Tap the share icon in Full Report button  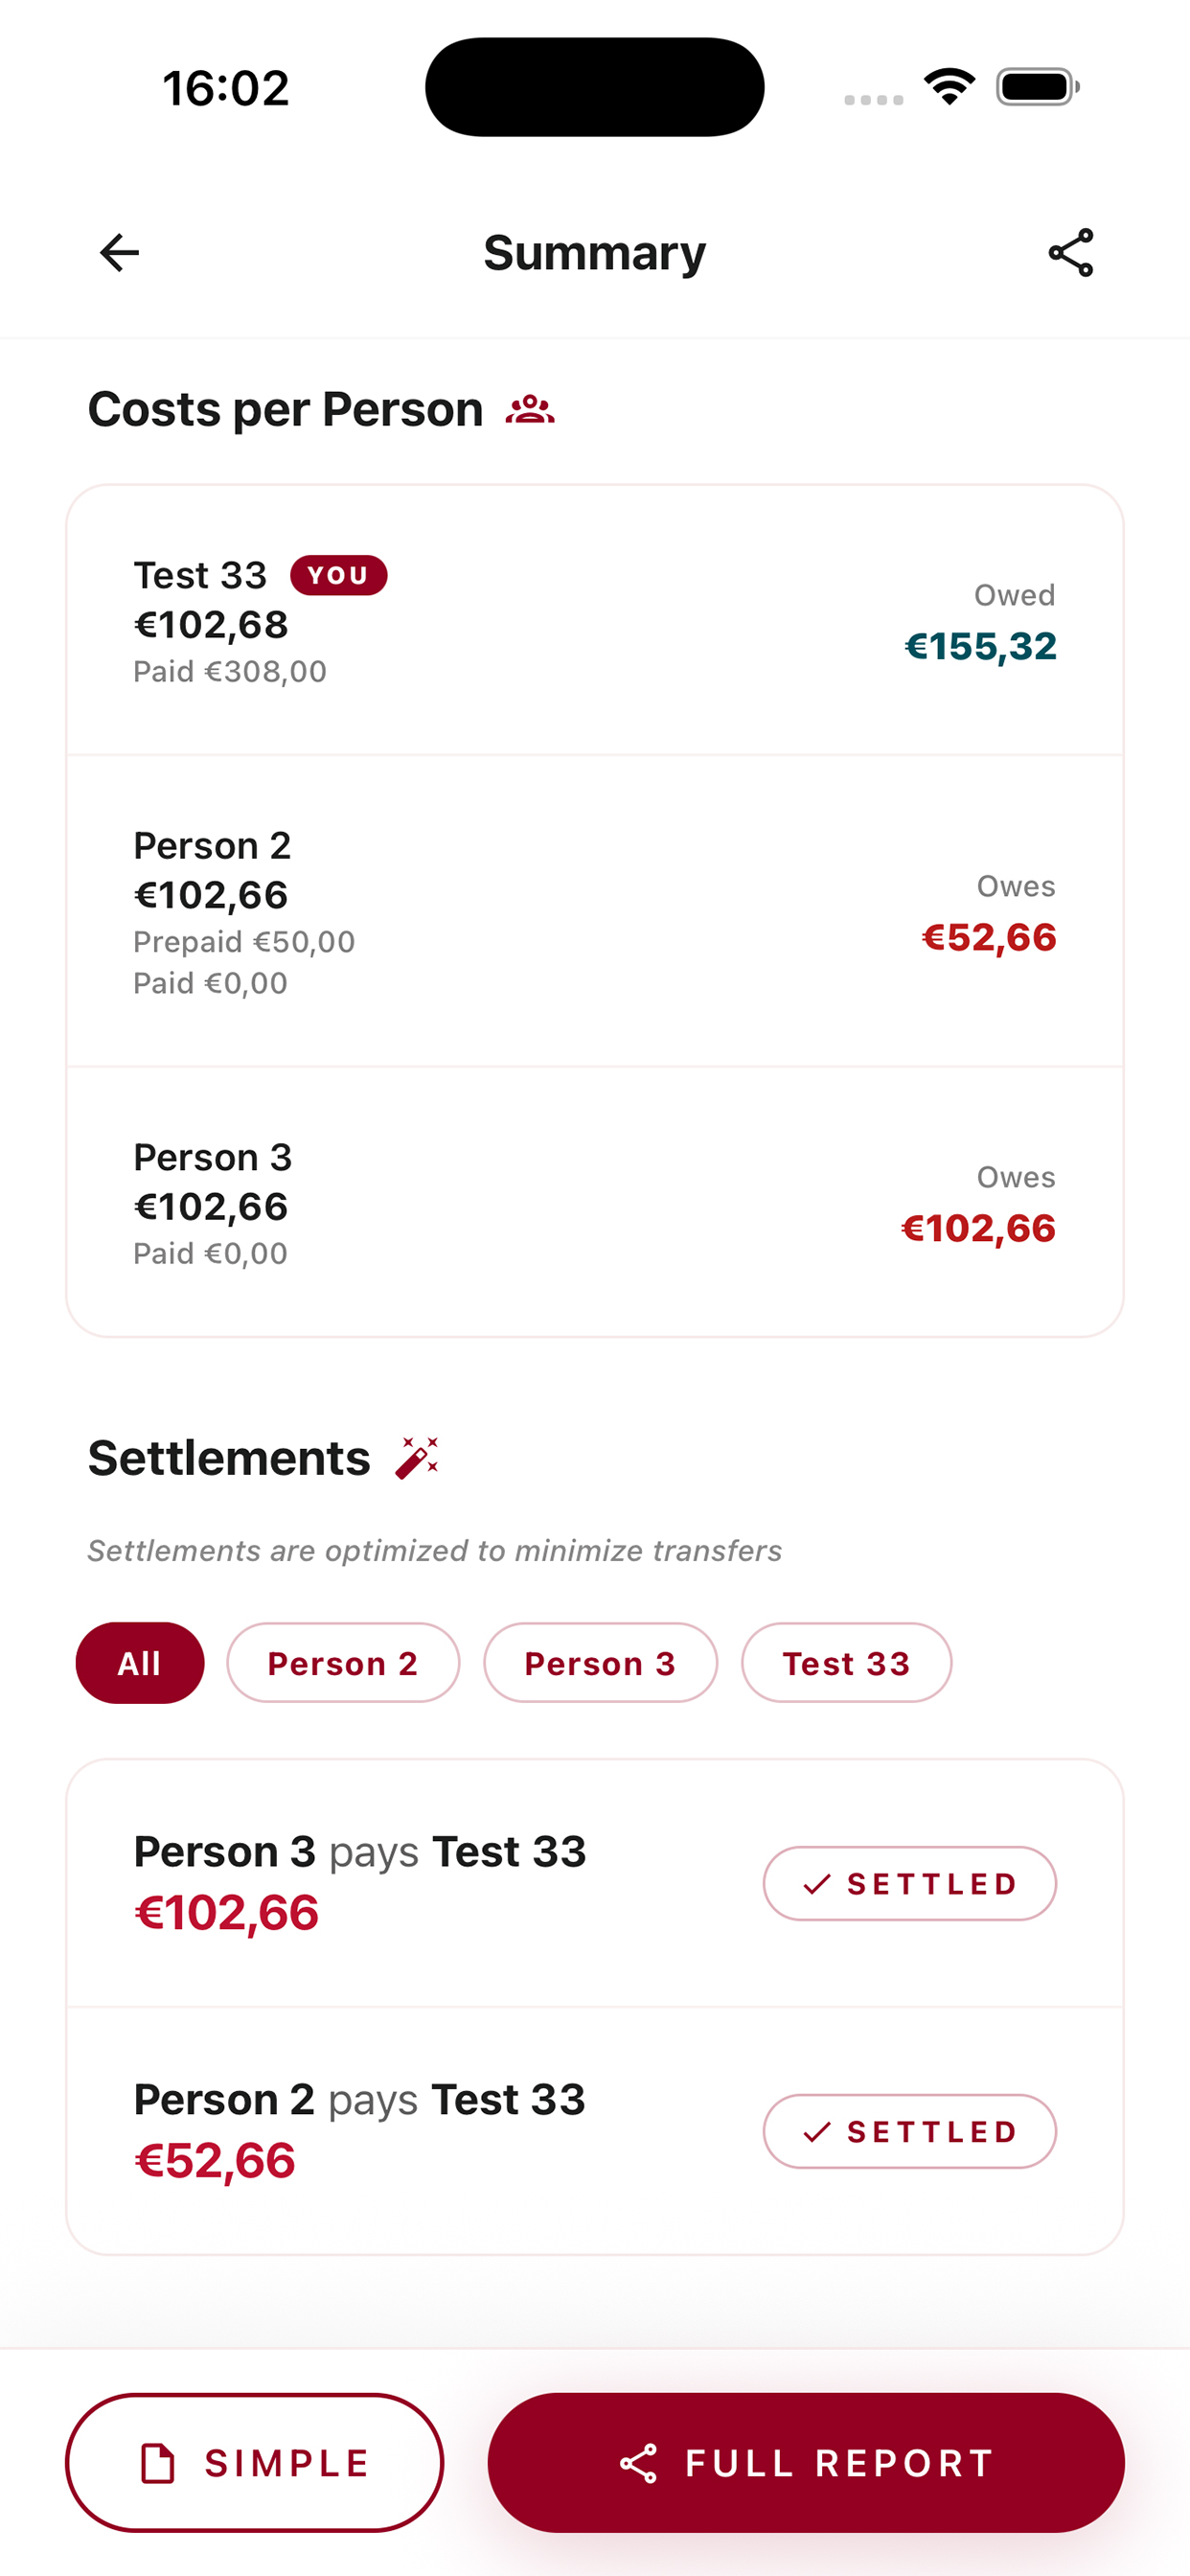pos(639,2463)
